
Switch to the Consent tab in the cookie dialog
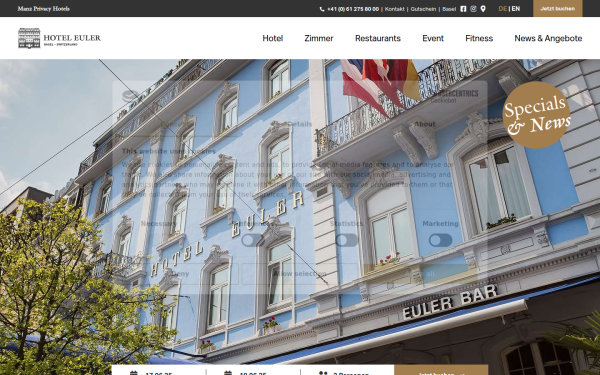(174, 124)
